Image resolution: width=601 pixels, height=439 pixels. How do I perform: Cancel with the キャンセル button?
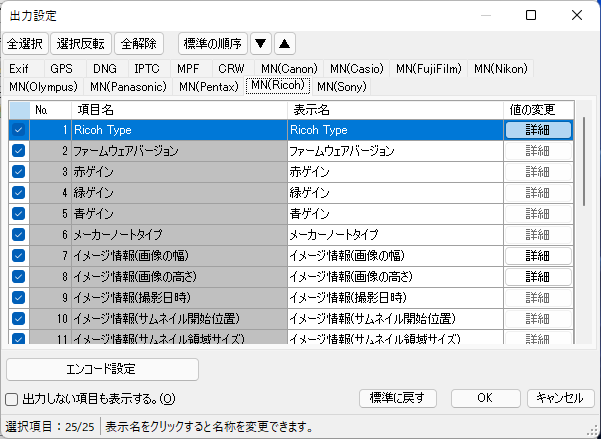(x=560, y=398)
